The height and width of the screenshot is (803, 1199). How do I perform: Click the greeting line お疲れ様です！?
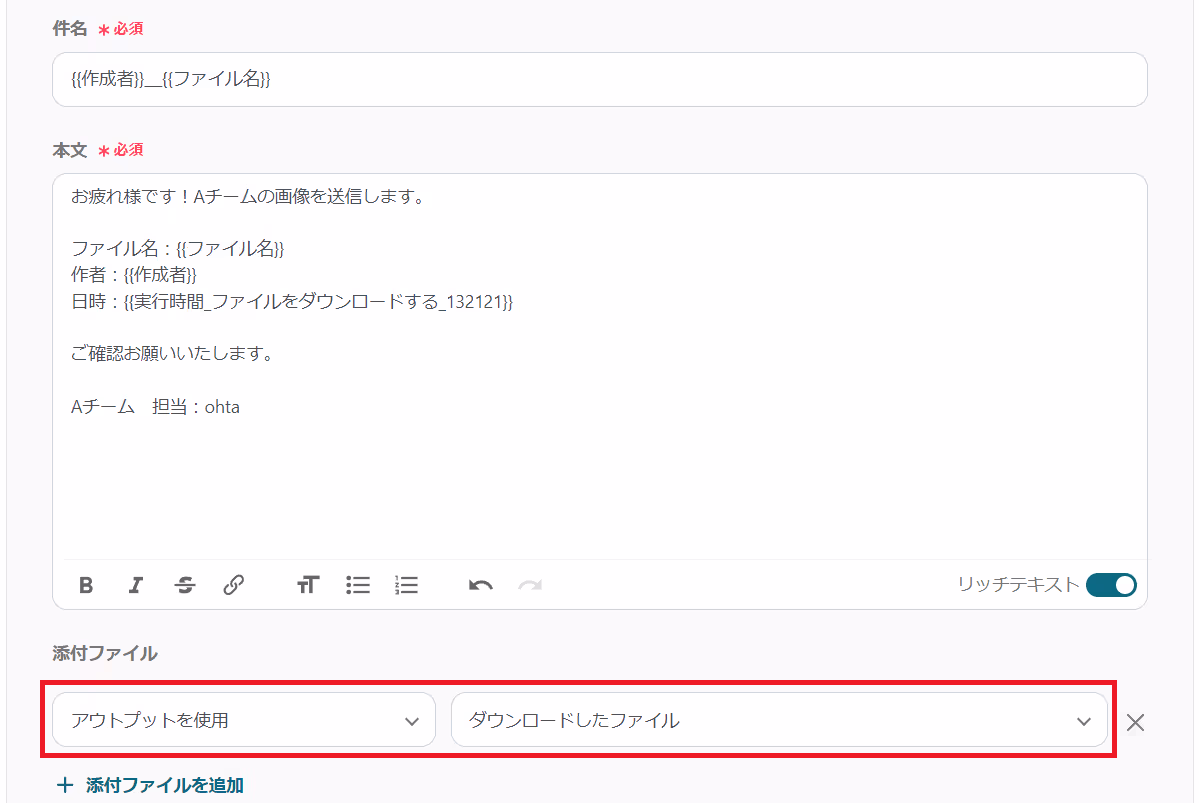pyautogui.click(x=248, y=197)
